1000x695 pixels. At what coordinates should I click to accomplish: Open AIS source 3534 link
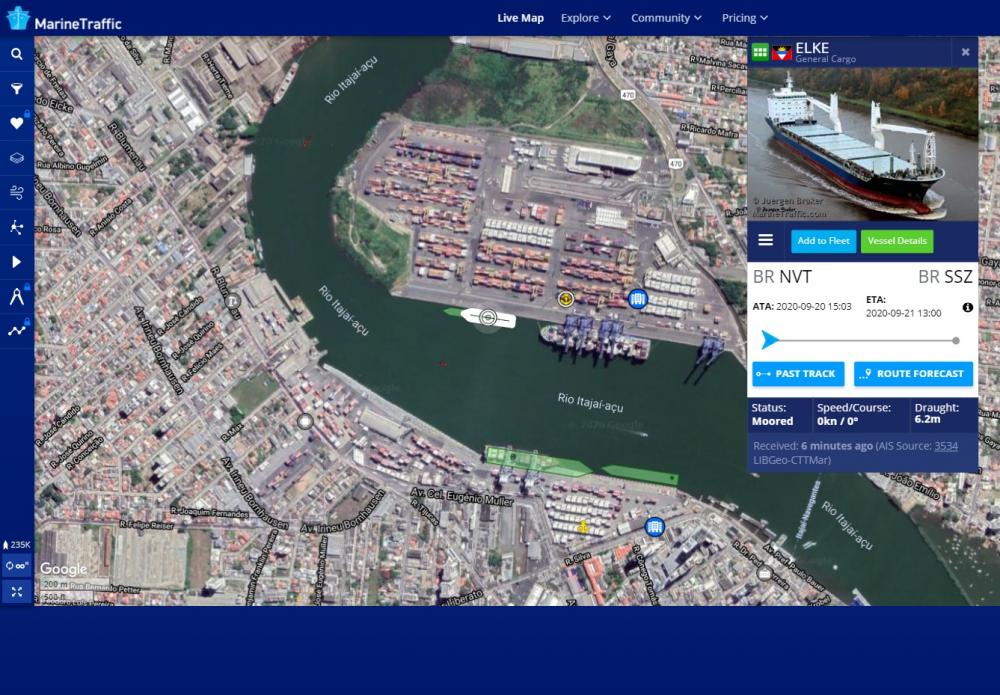(x=946, y=446)
